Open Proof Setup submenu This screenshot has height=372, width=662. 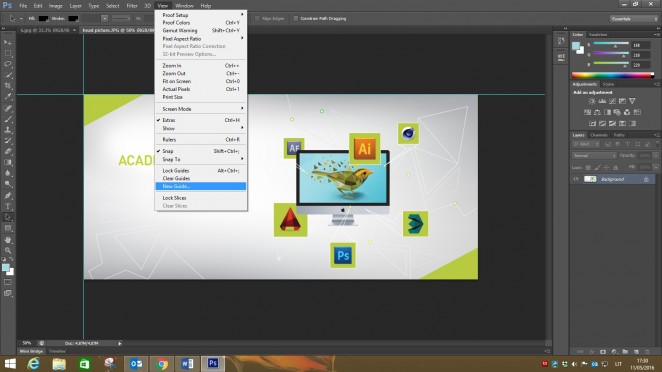tap(201, 15)
